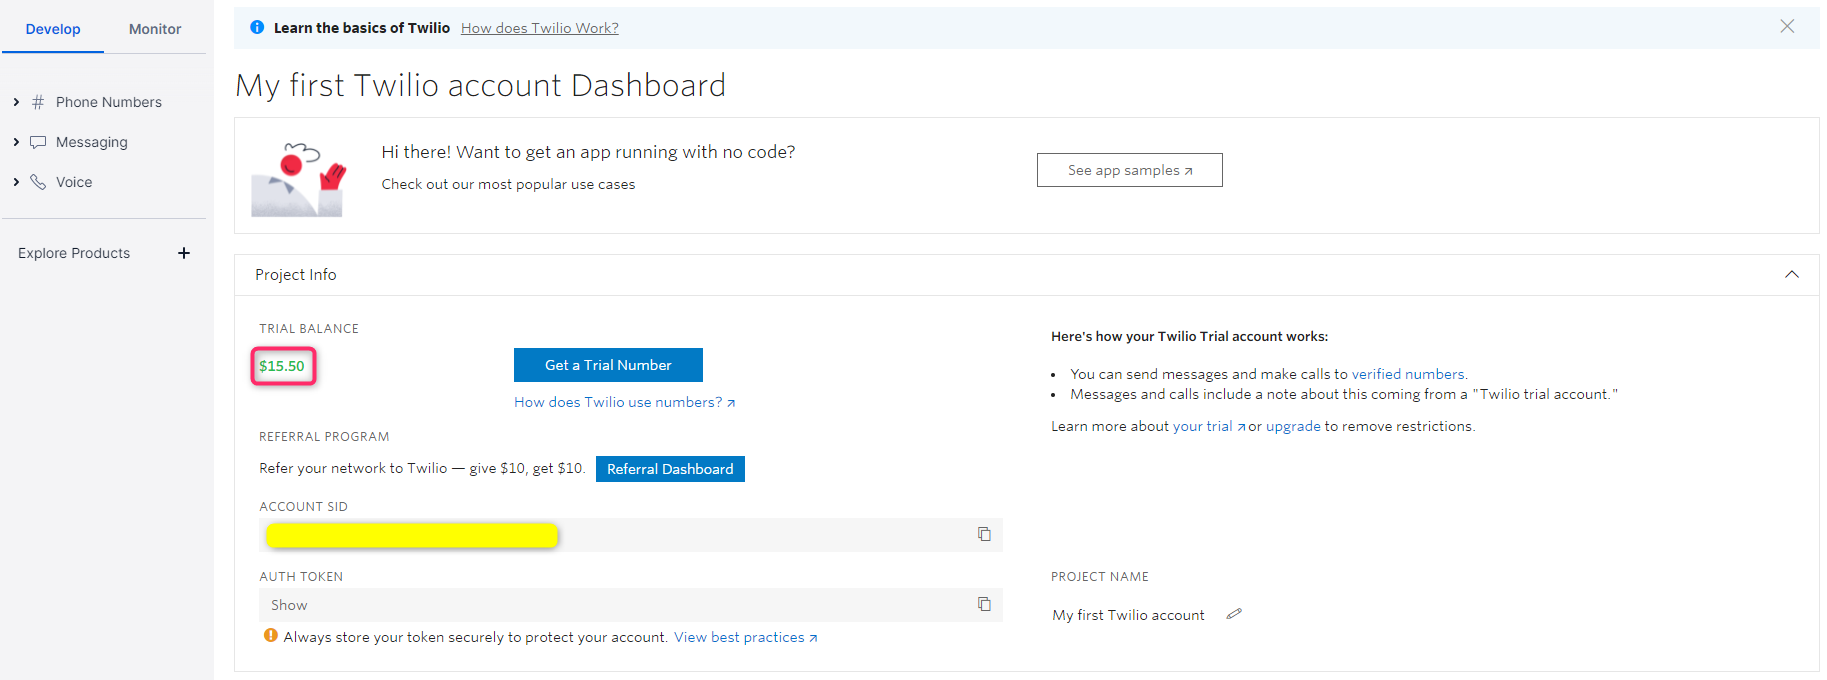Viewport: 1827px width, 680px height.
Task: Click the blue info icon in banner
Action: [257, 27]
